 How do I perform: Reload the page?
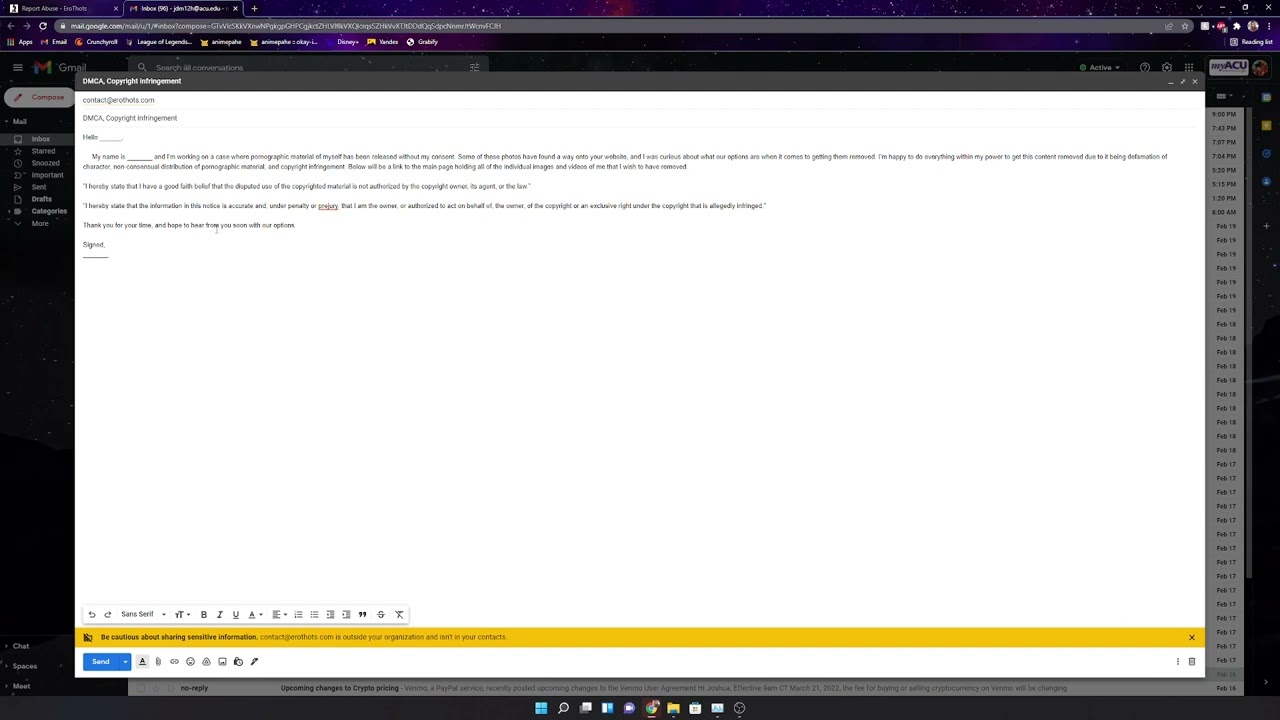point(42,26)
